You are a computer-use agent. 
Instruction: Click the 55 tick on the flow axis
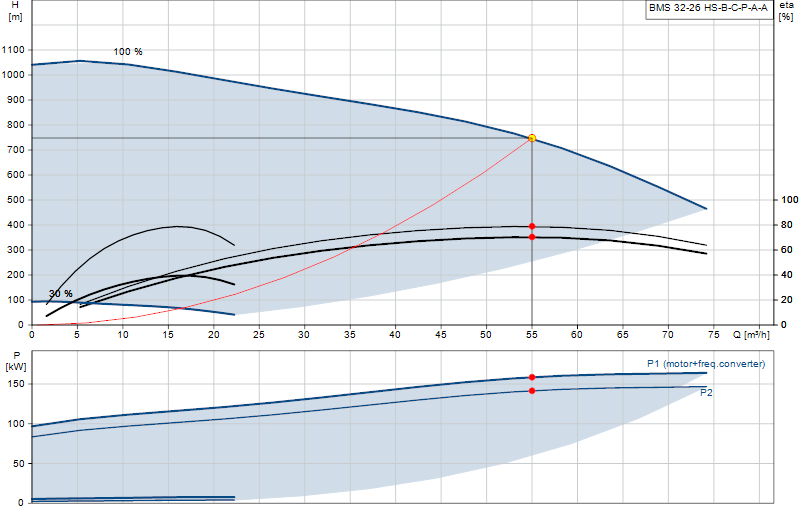532,335
